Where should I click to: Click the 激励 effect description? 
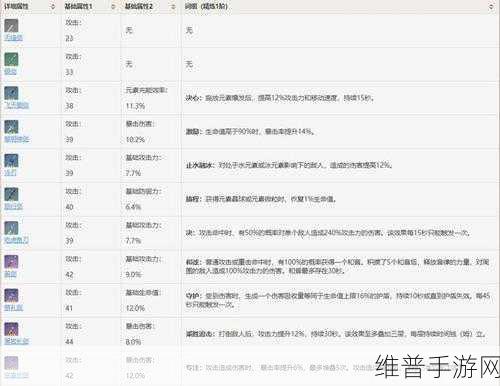pyautogui.click(x=250, y=132)
